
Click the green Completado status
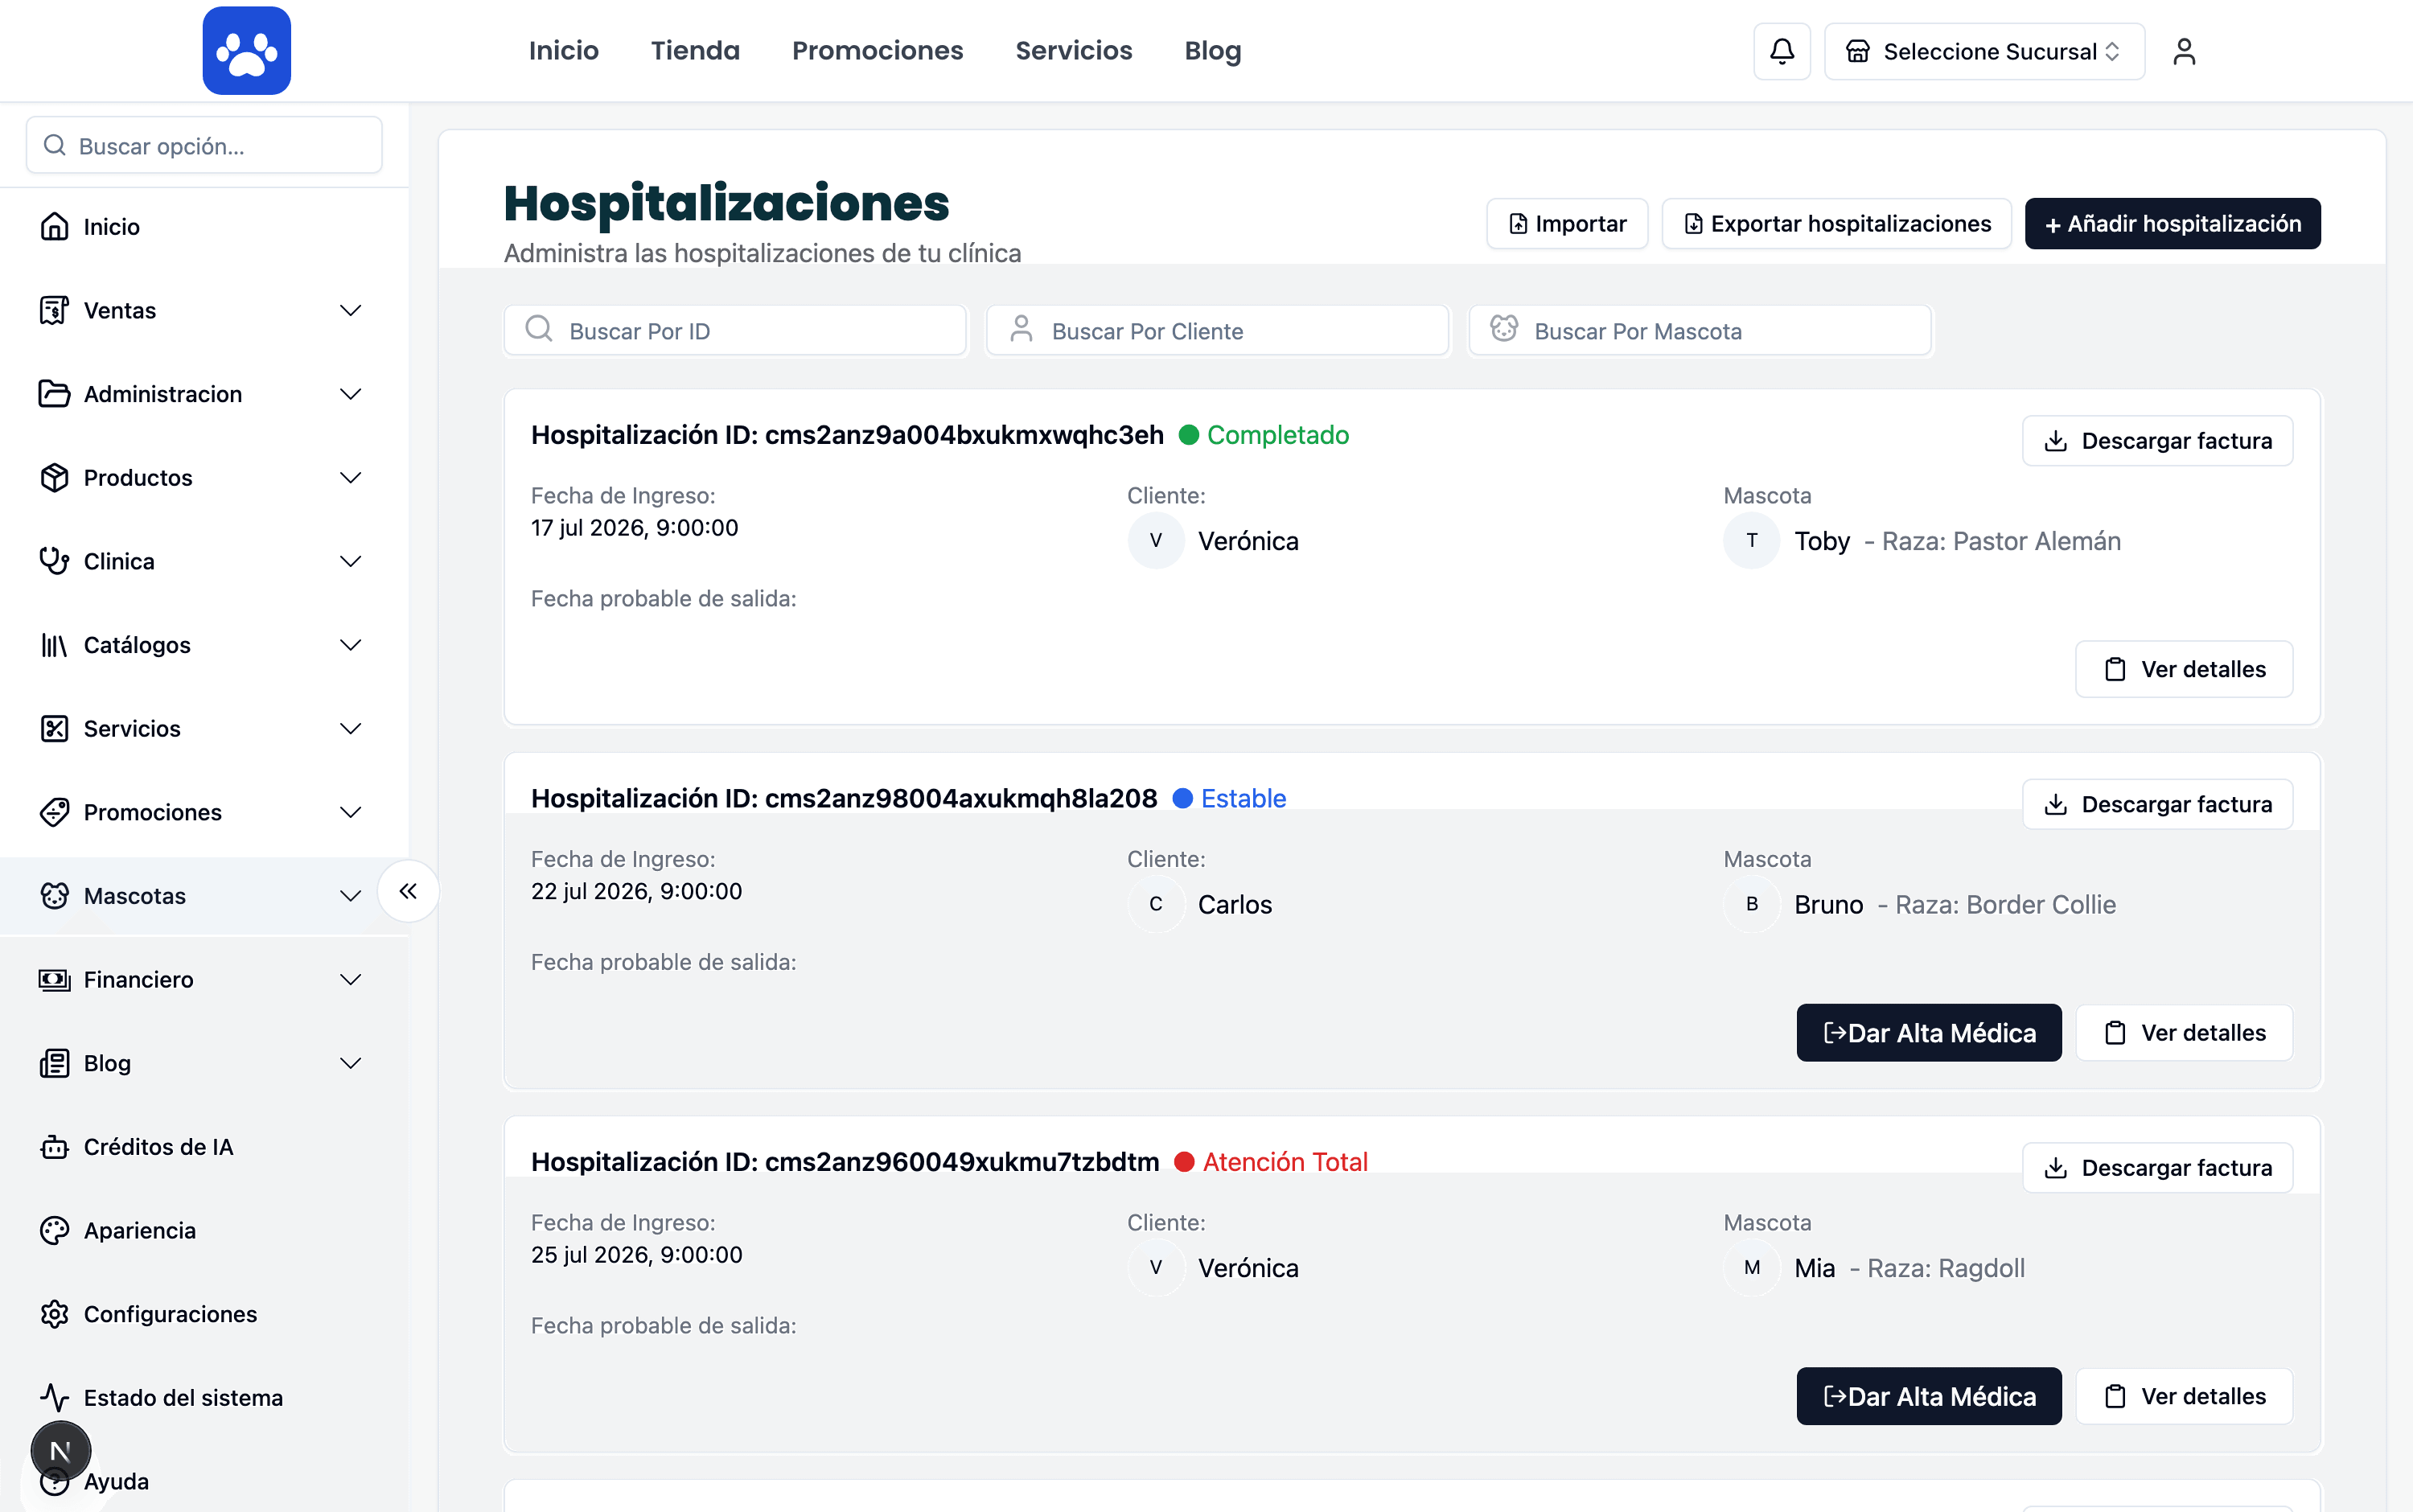tap(1263, 435)
